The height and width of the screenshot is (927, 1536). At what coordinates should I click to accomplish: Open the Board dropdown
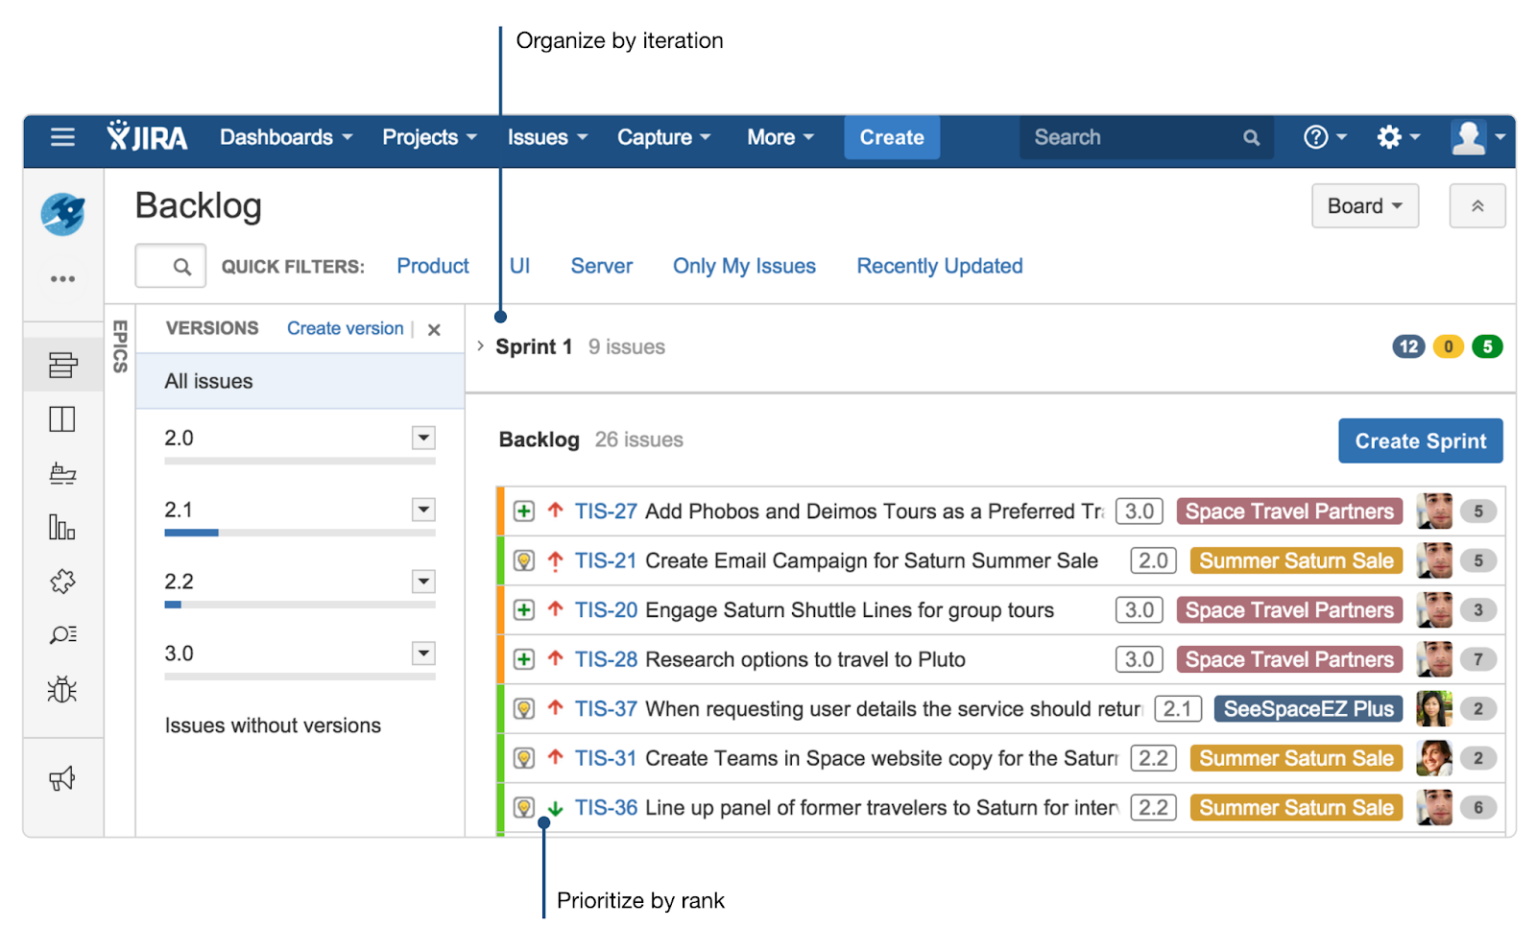[x=1364, y=206]
